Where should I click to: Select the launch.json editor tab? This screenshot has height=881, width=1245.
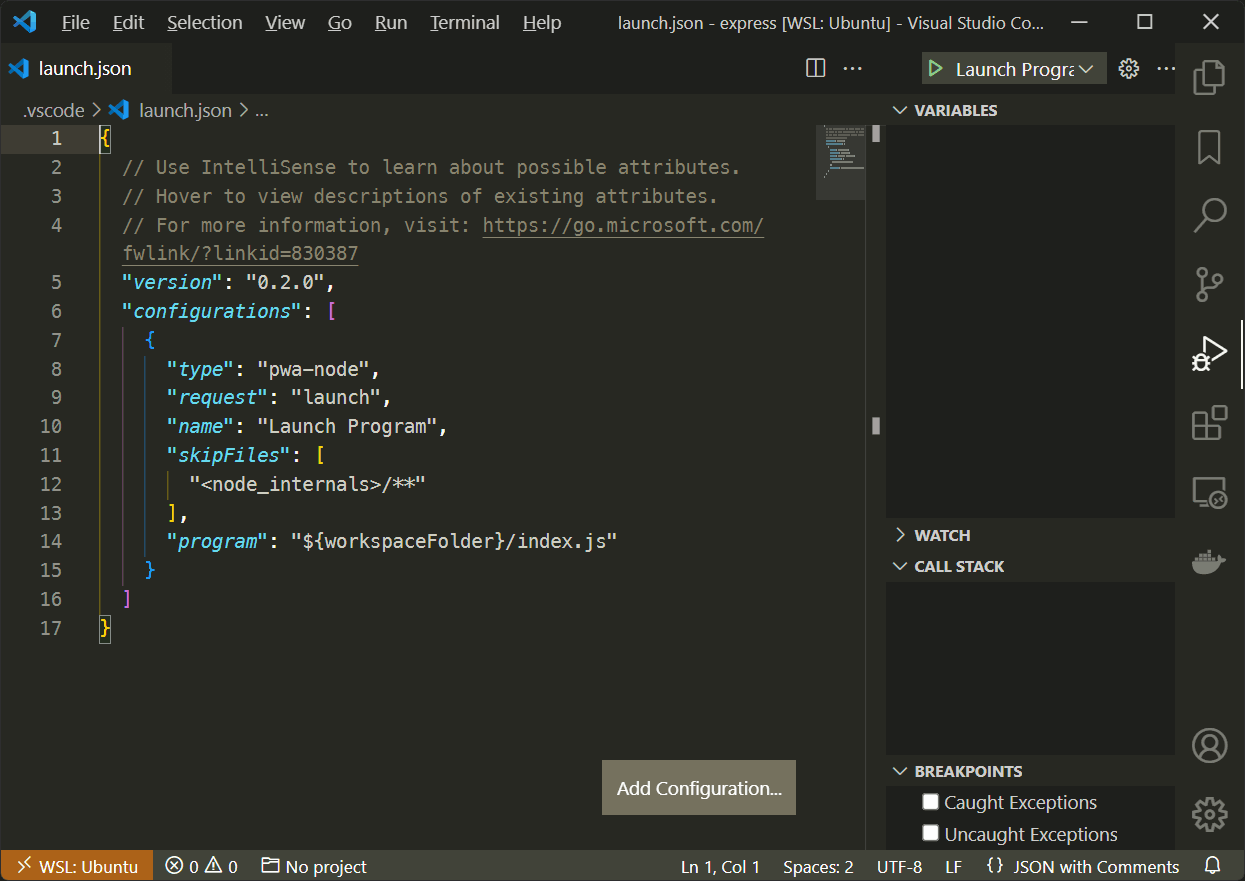[x=85, y=68]
